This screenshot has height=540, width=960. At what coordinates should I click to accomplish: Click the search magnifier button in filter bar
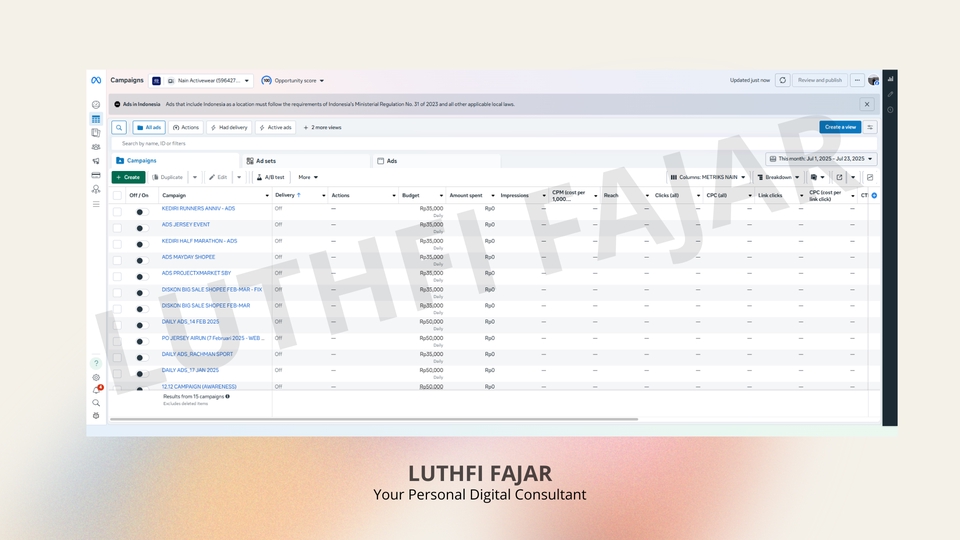pos(119,127)
